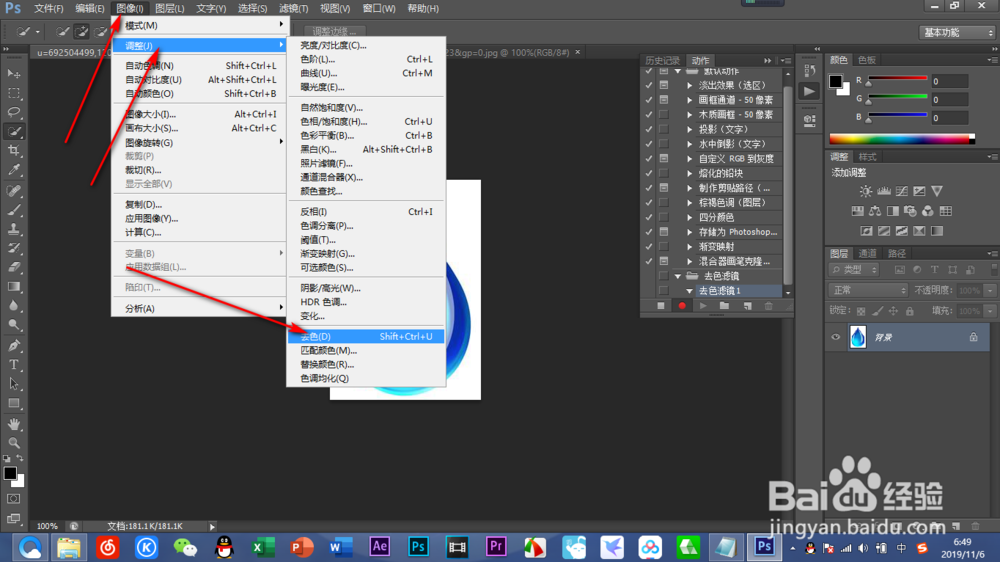The width and height of the screenshot is (1000, 562).
Task: Select the Rectangular Marquee tool
Action: pos(13,93)
